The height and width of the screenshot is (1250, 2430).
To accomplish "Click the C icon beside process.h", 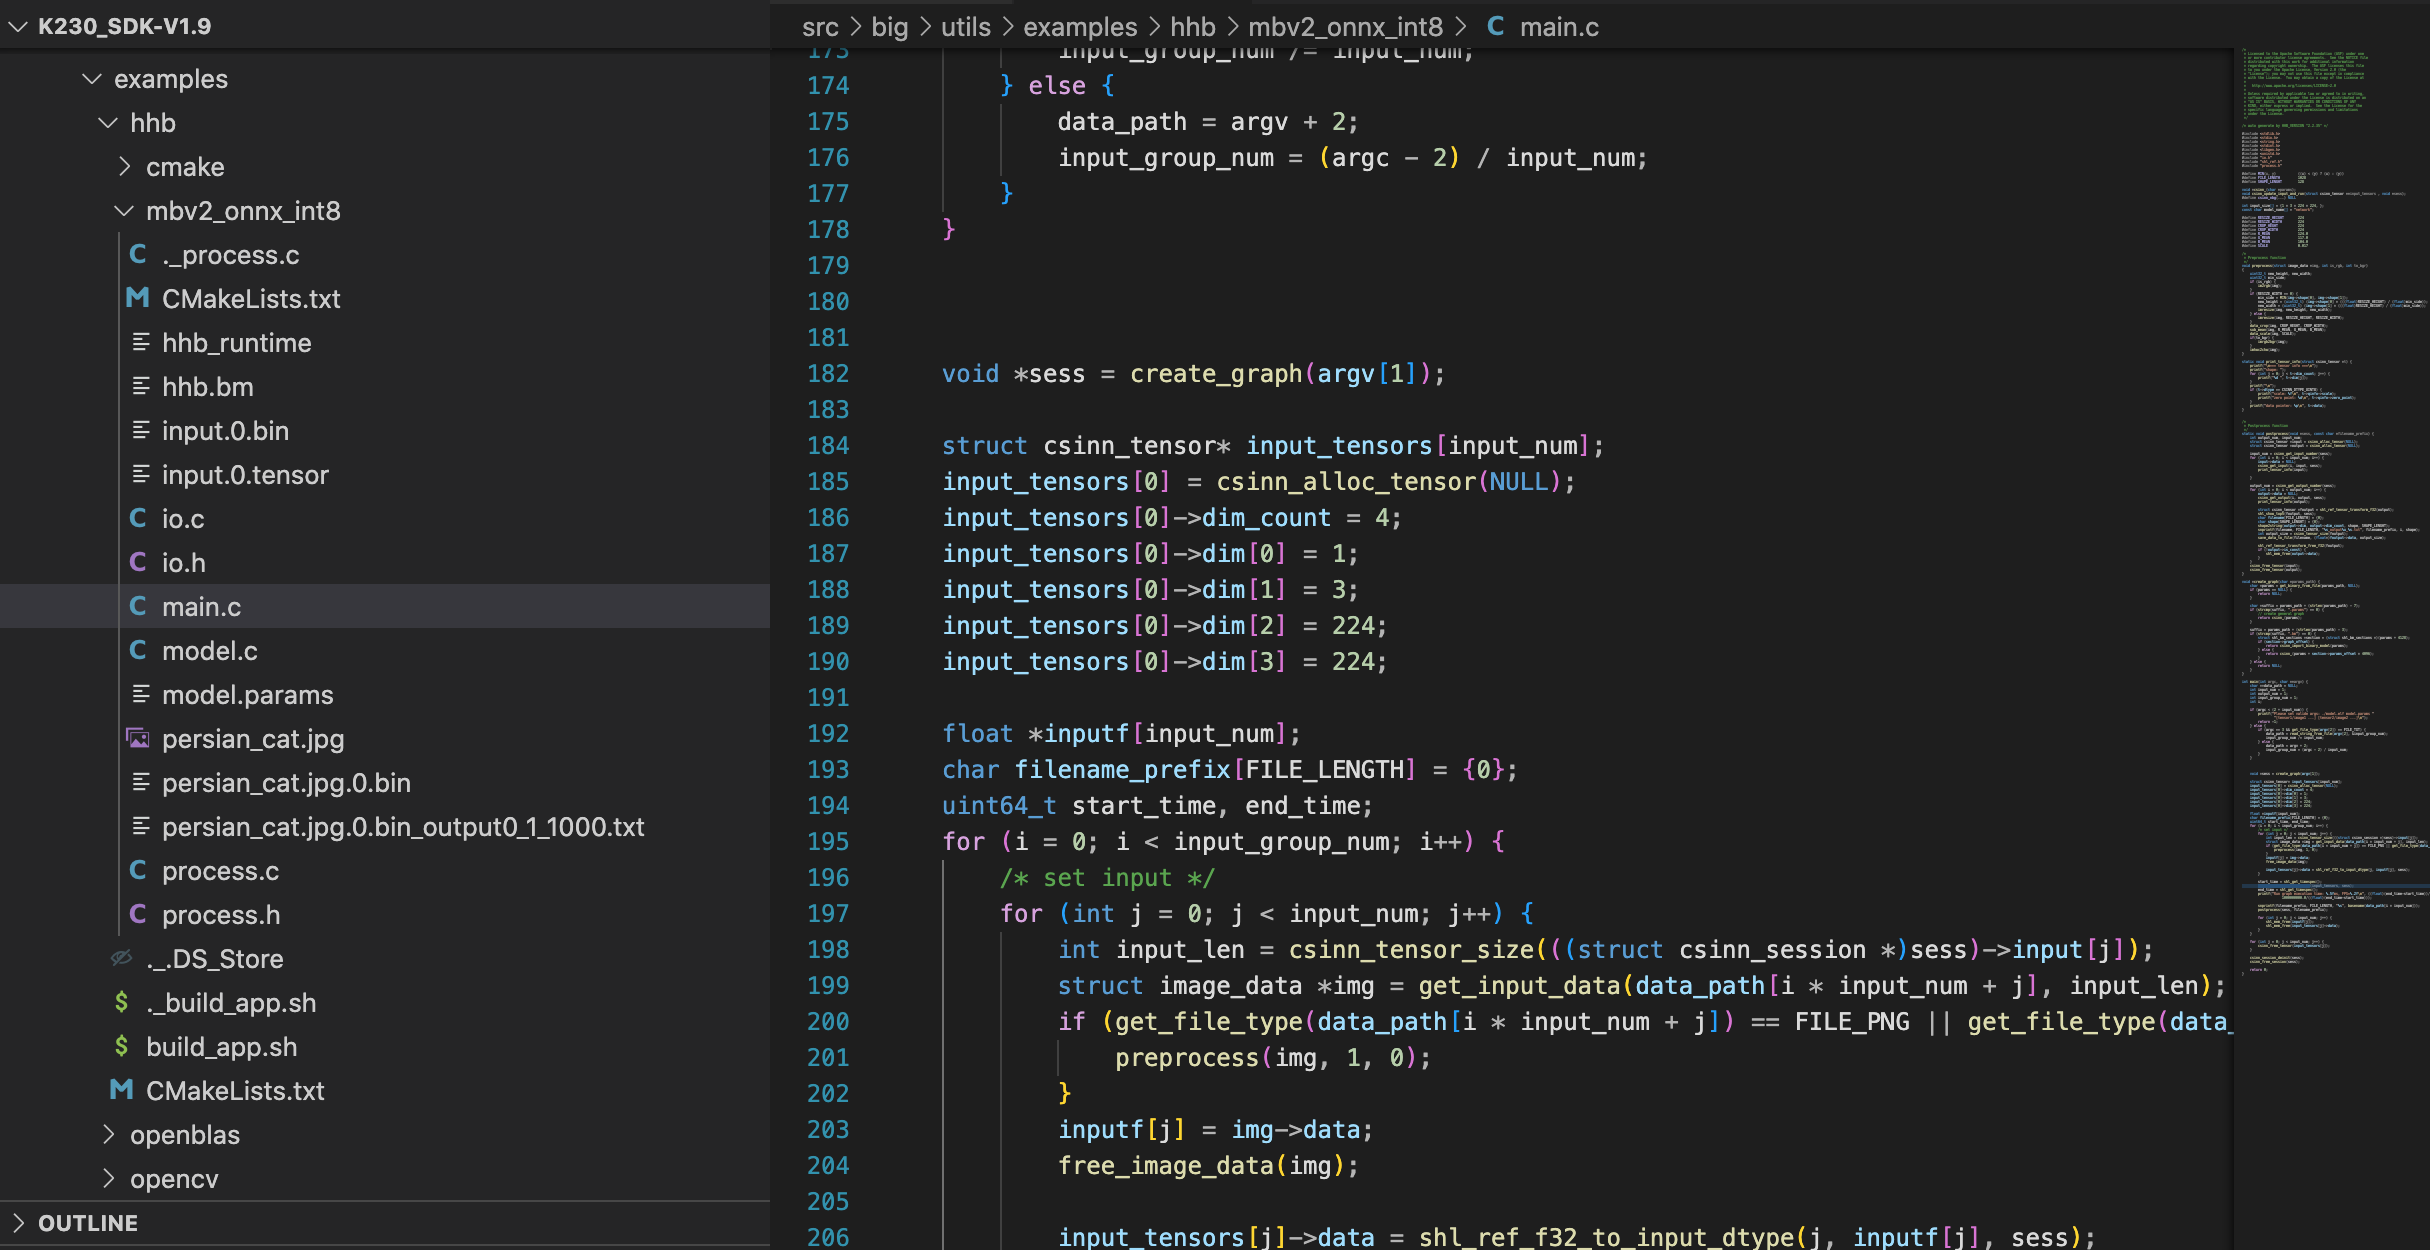I will point(138,915).
